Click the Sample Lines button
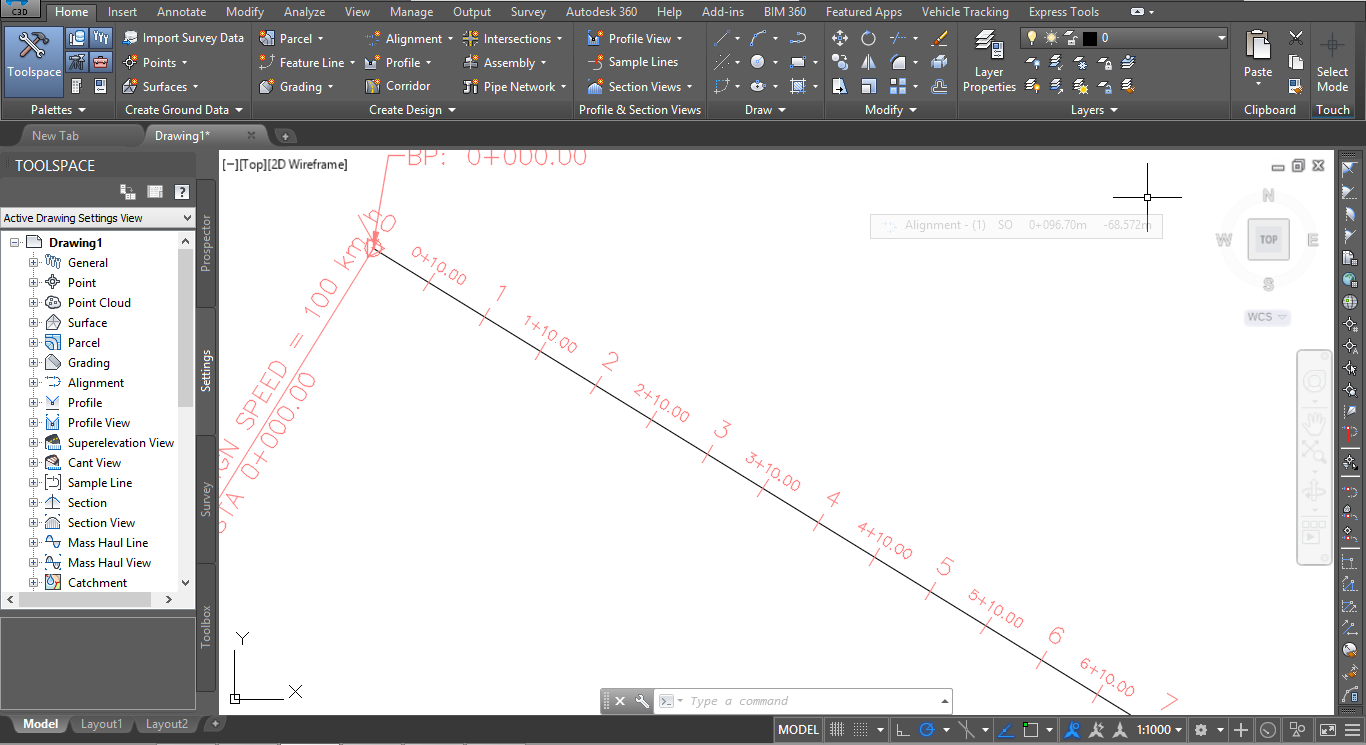 tap(632, 62)
